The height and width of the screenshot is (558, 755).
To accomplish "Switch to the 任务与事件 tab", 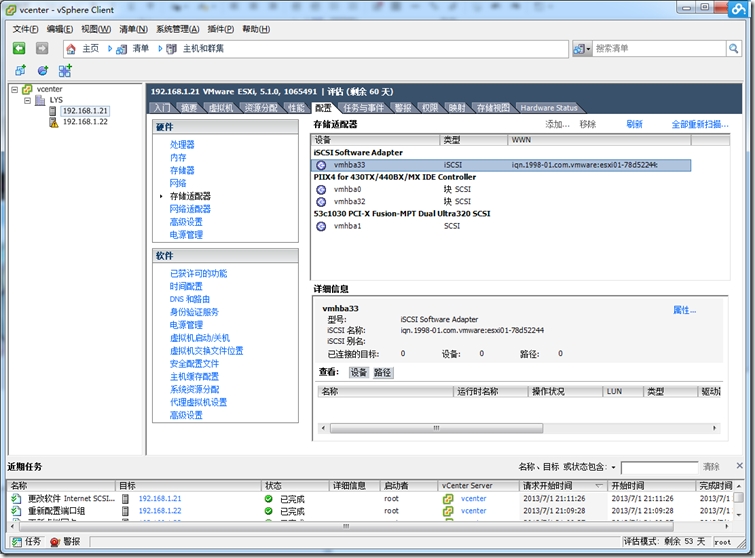I will tap(364, 108).
